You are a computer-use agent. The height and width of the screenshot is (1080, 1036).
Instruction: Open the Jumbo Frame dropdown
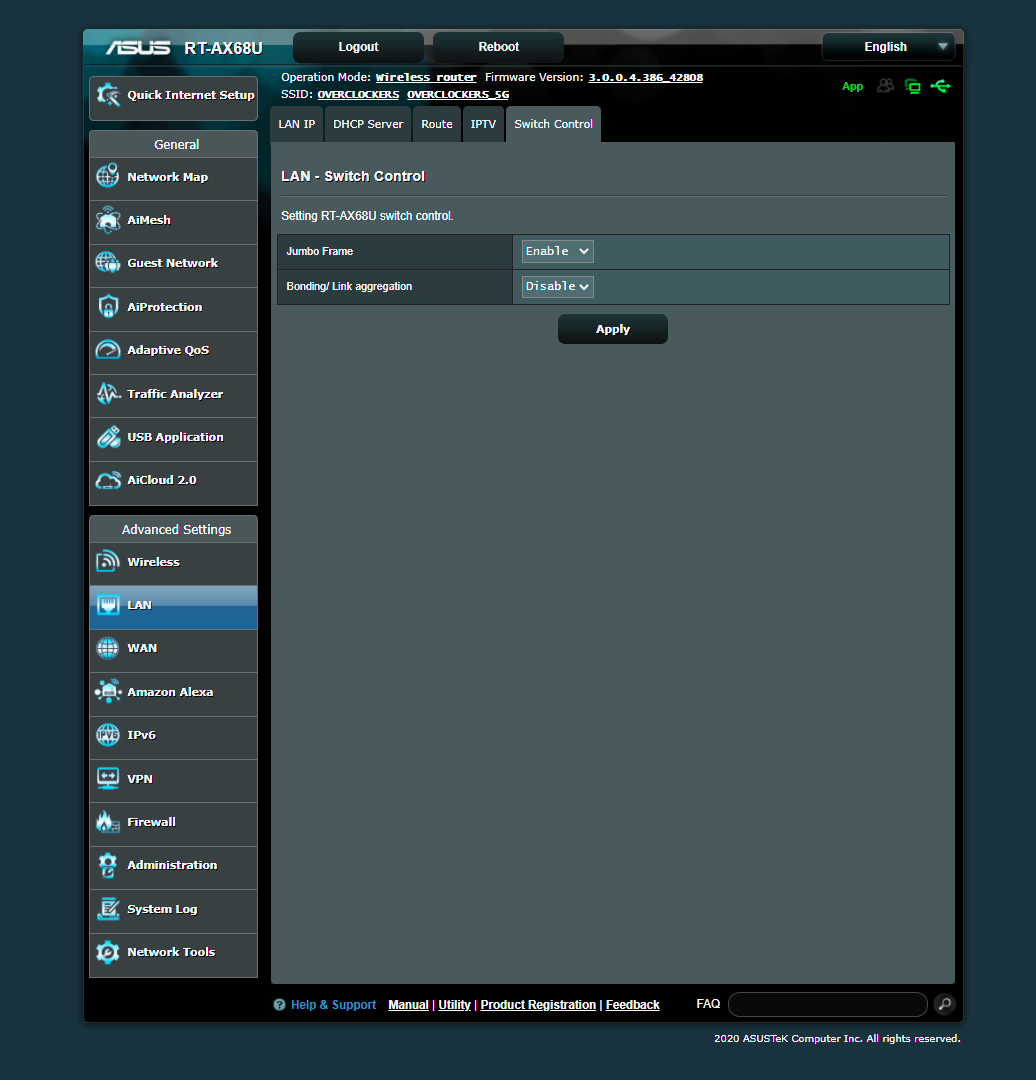click(557, 251)
